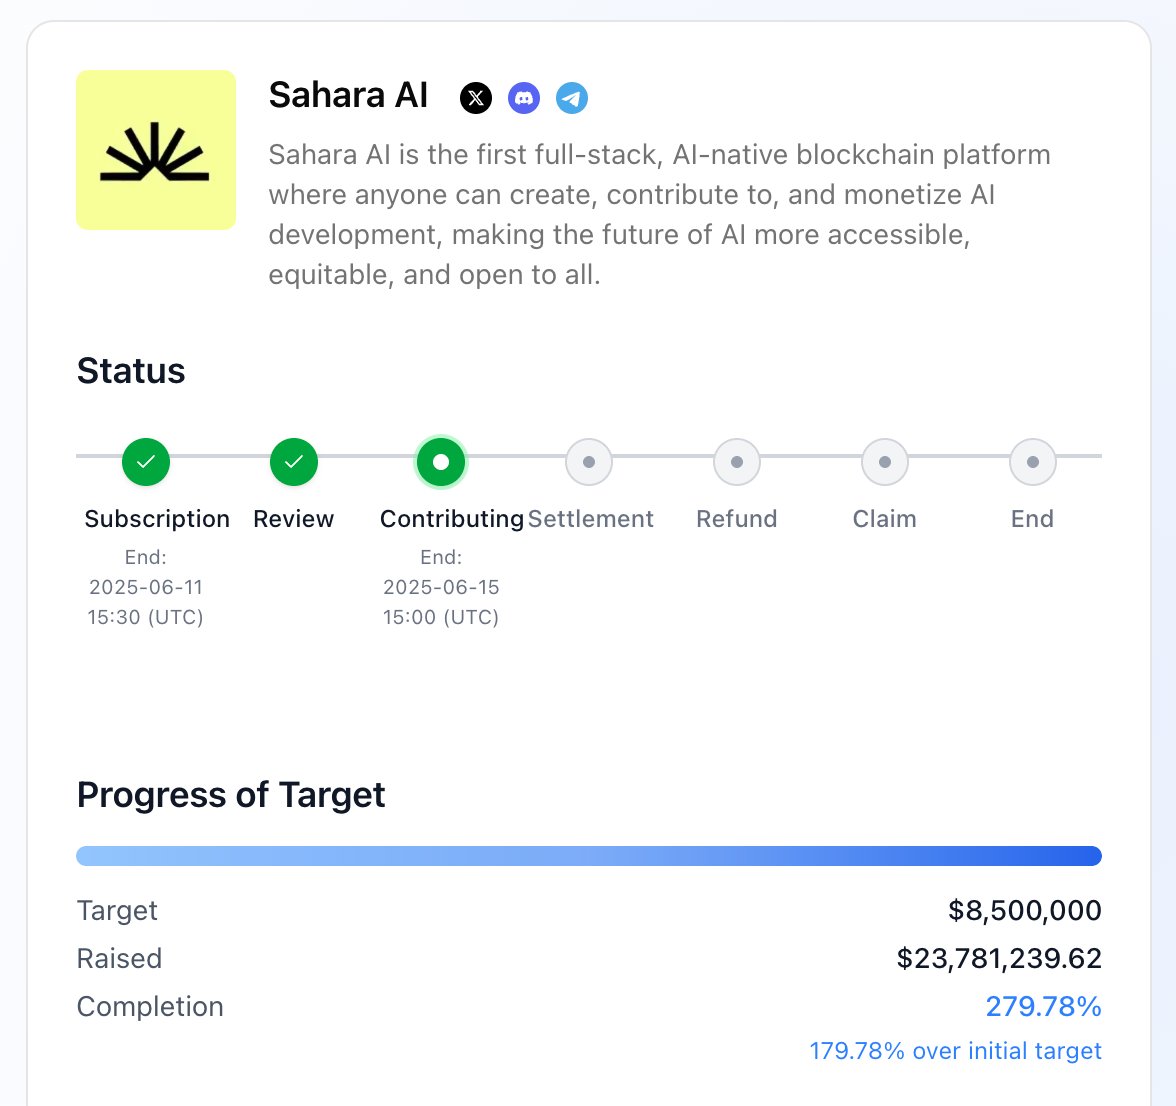Click the Contributing stage label

click(x=452, y=519)
